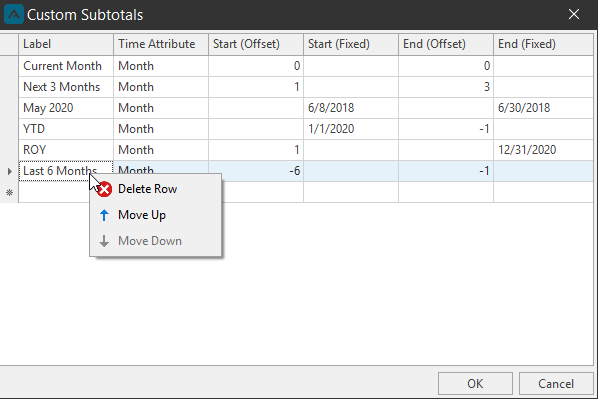Click Start Offset 1 in ROY row
Screen dimensions: 598x399
256,150
